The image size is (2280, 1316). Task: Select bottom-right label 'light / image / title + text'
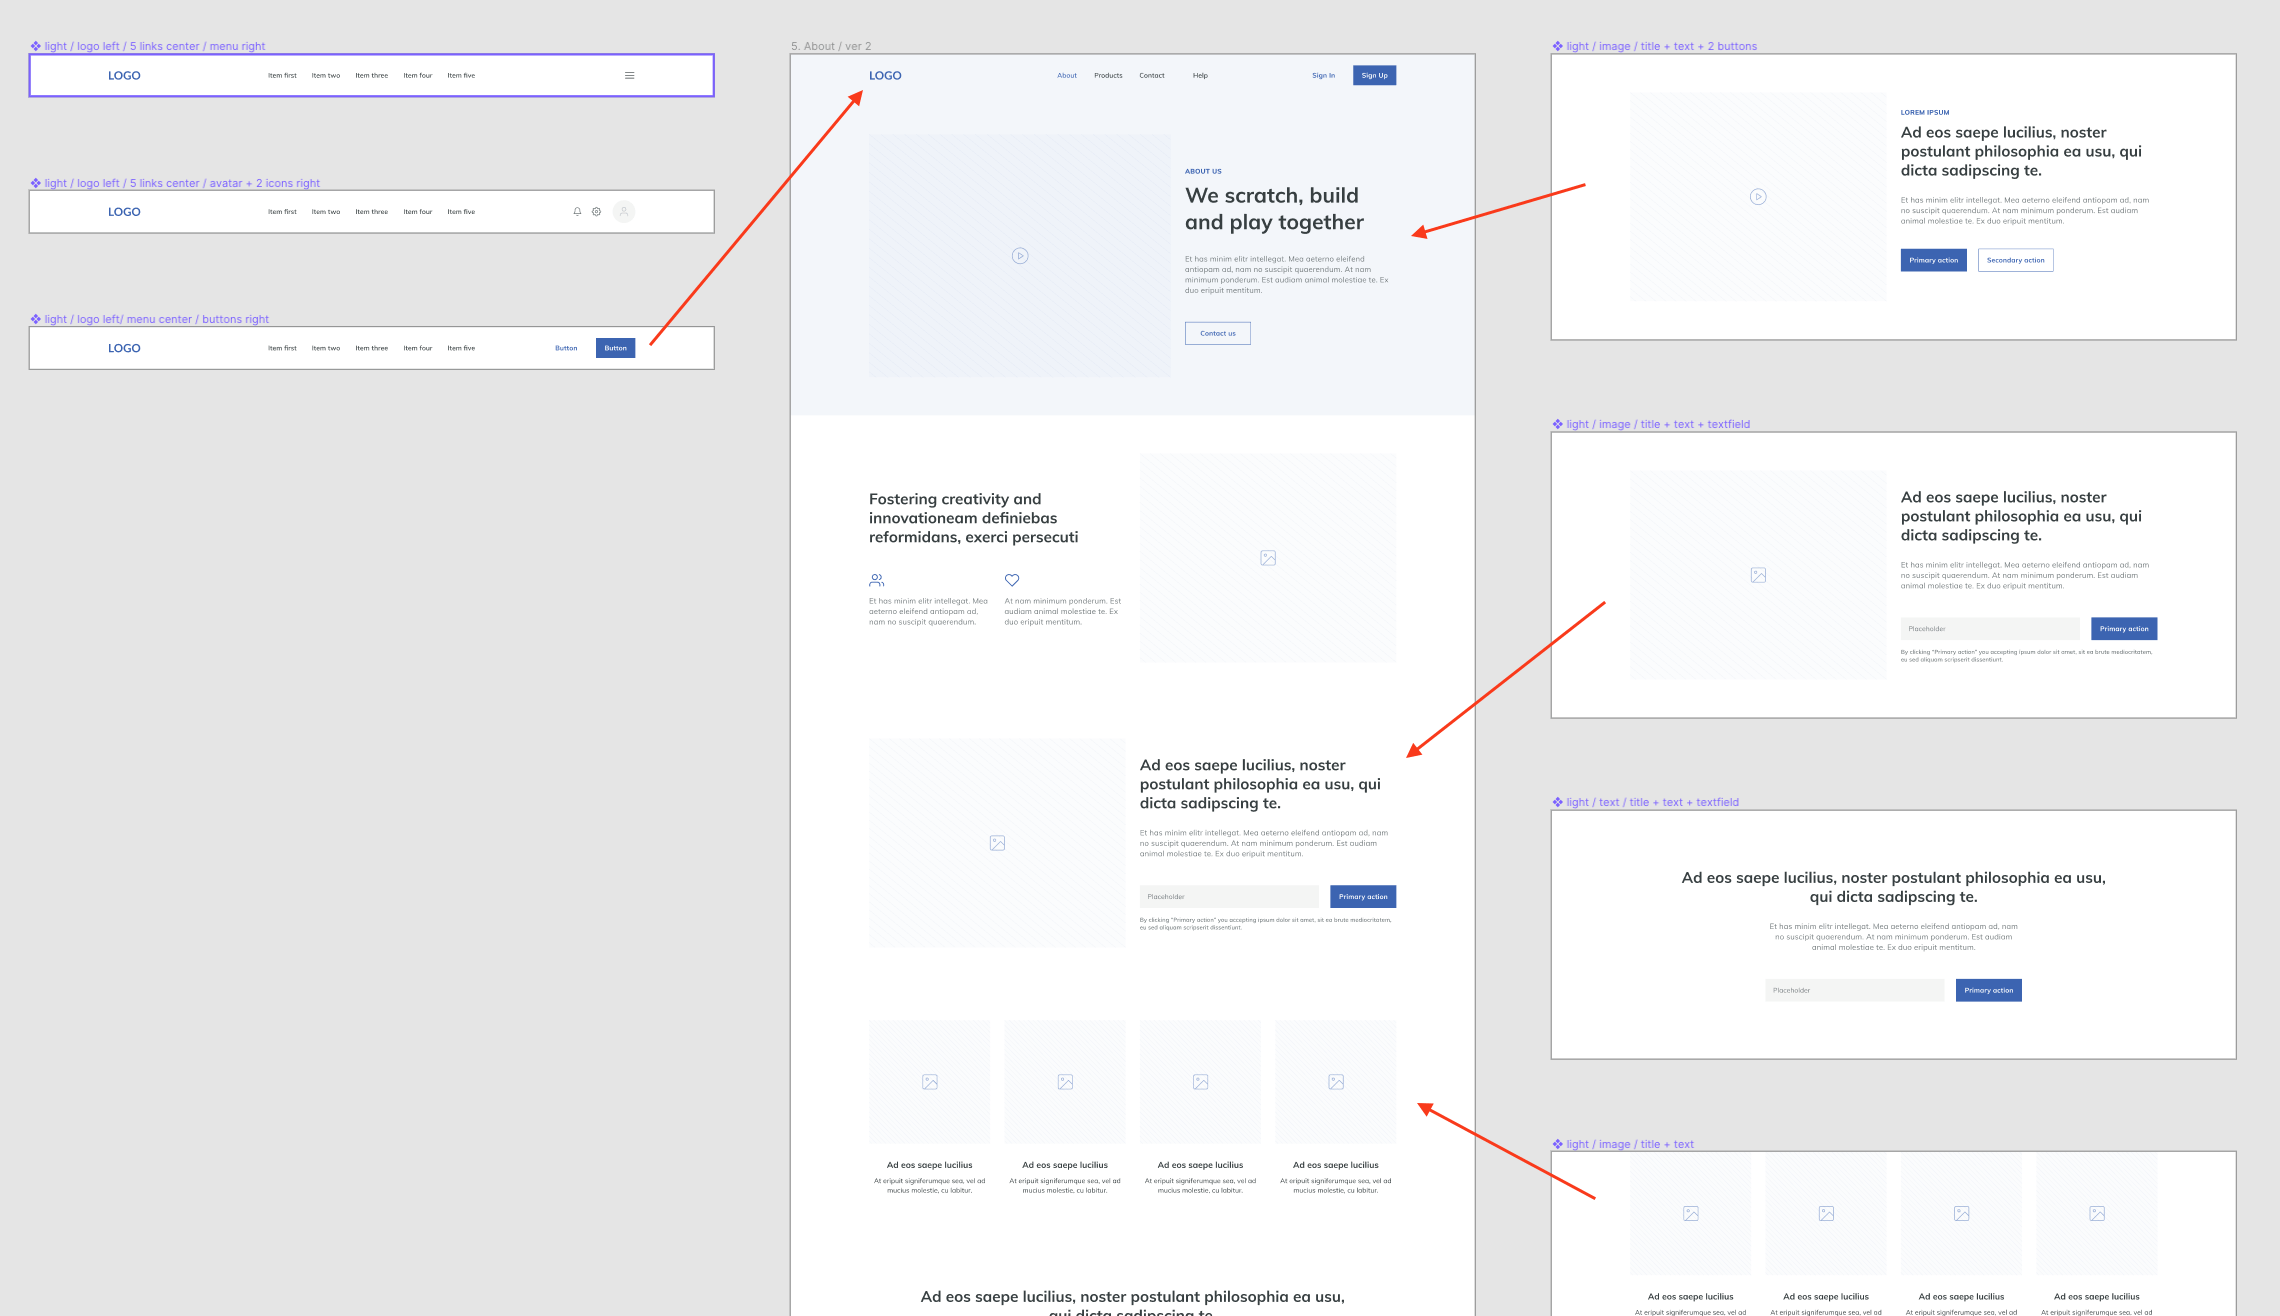click(1630, 1144)
